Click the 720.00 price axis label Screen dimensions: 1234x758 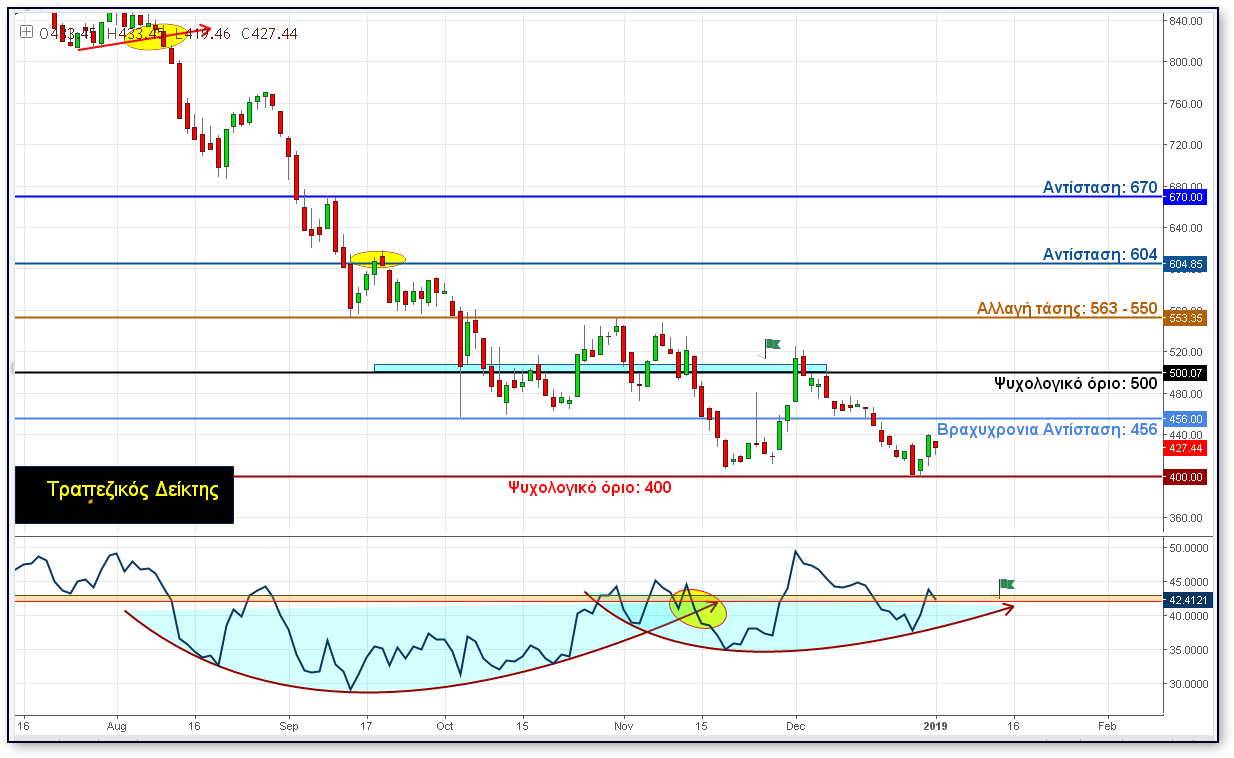coord(1184,145)
